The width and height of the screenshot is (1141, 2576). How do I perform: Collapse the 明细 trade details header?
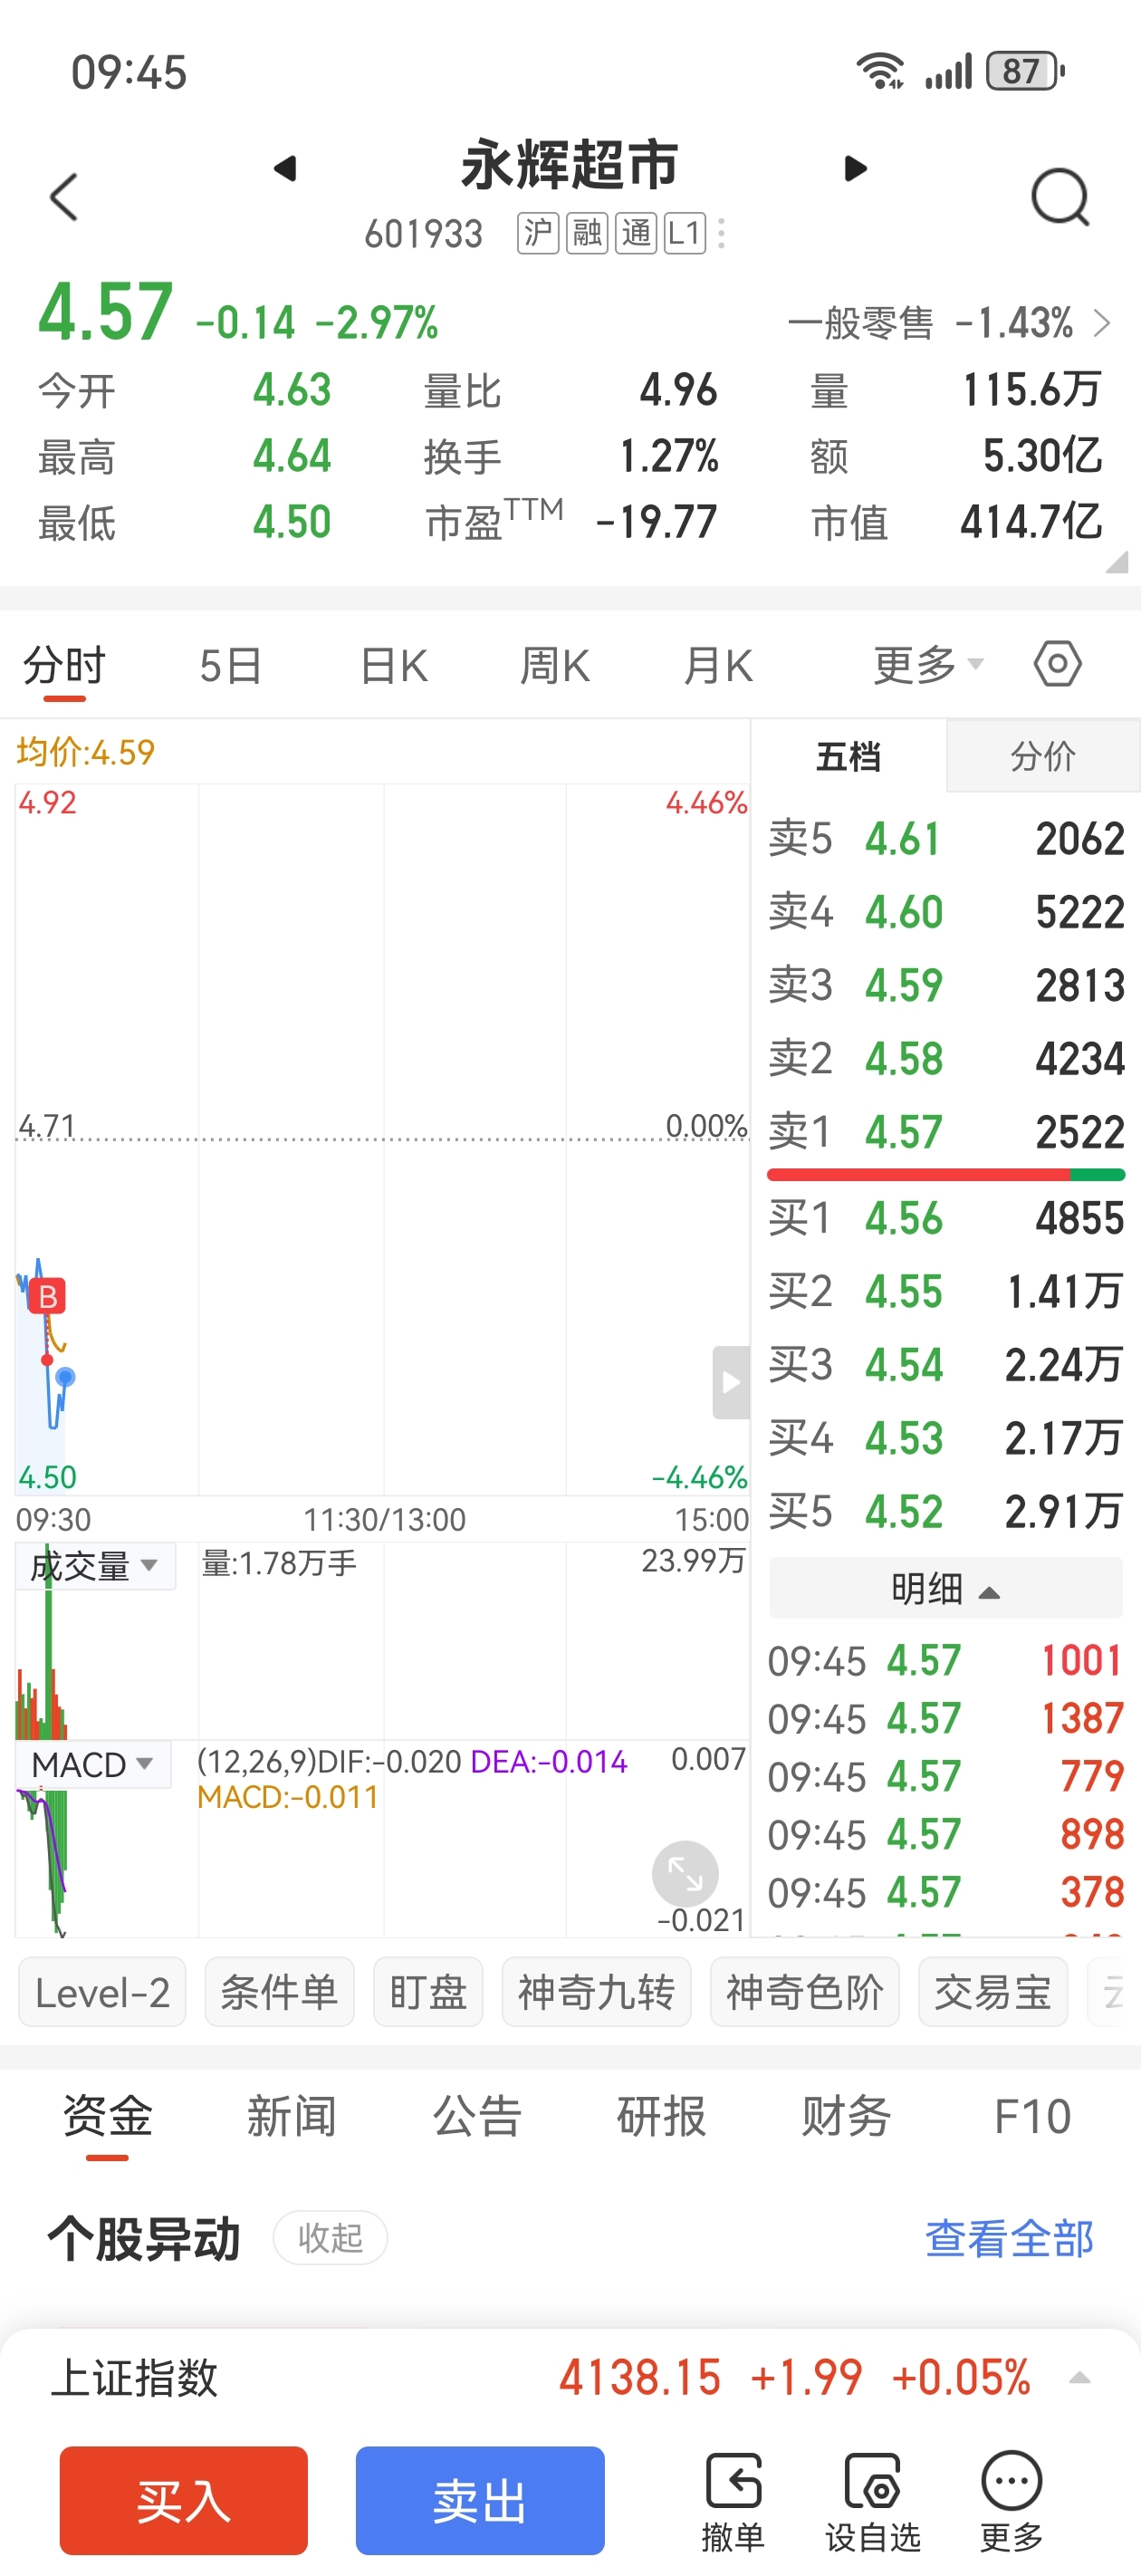click(946, 1588)
